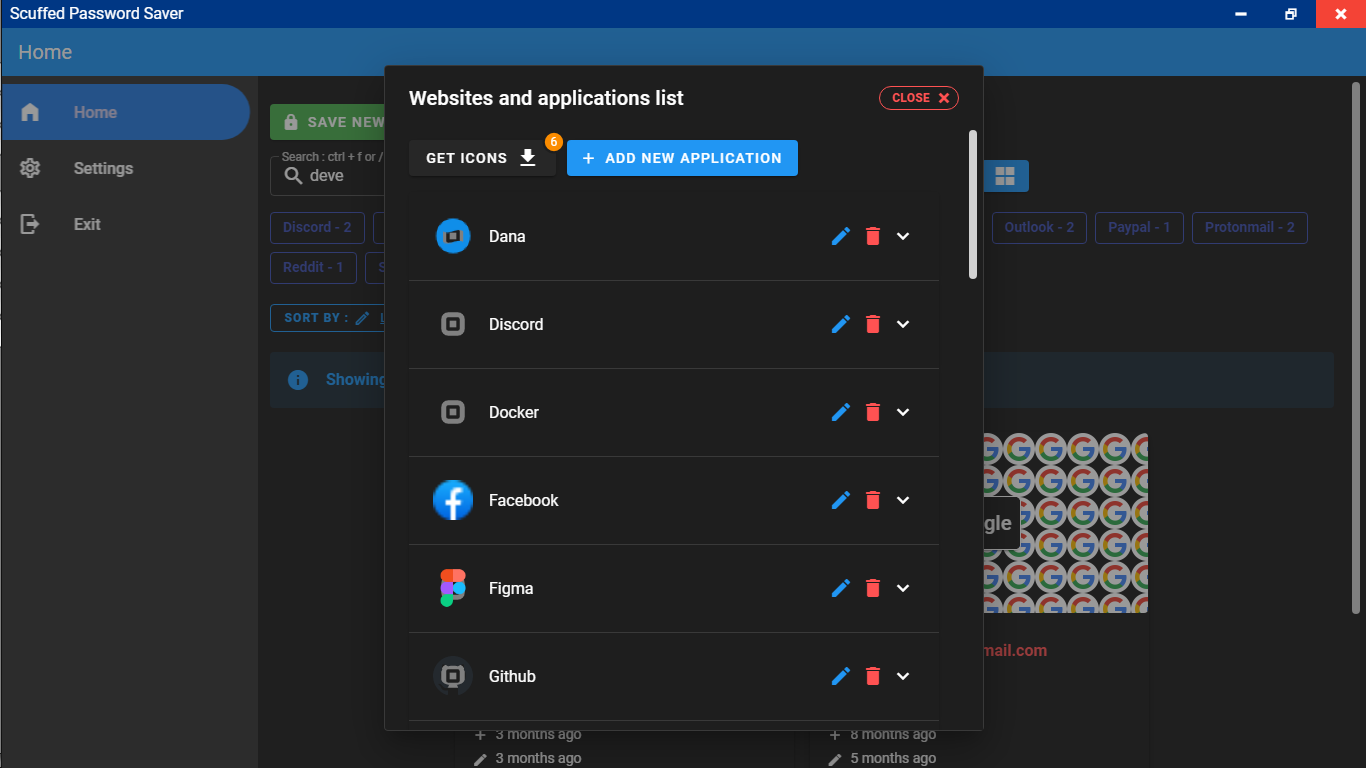Switch to grid view layout icon
Screen dimensions: 1366x768
click(1005, 176)
